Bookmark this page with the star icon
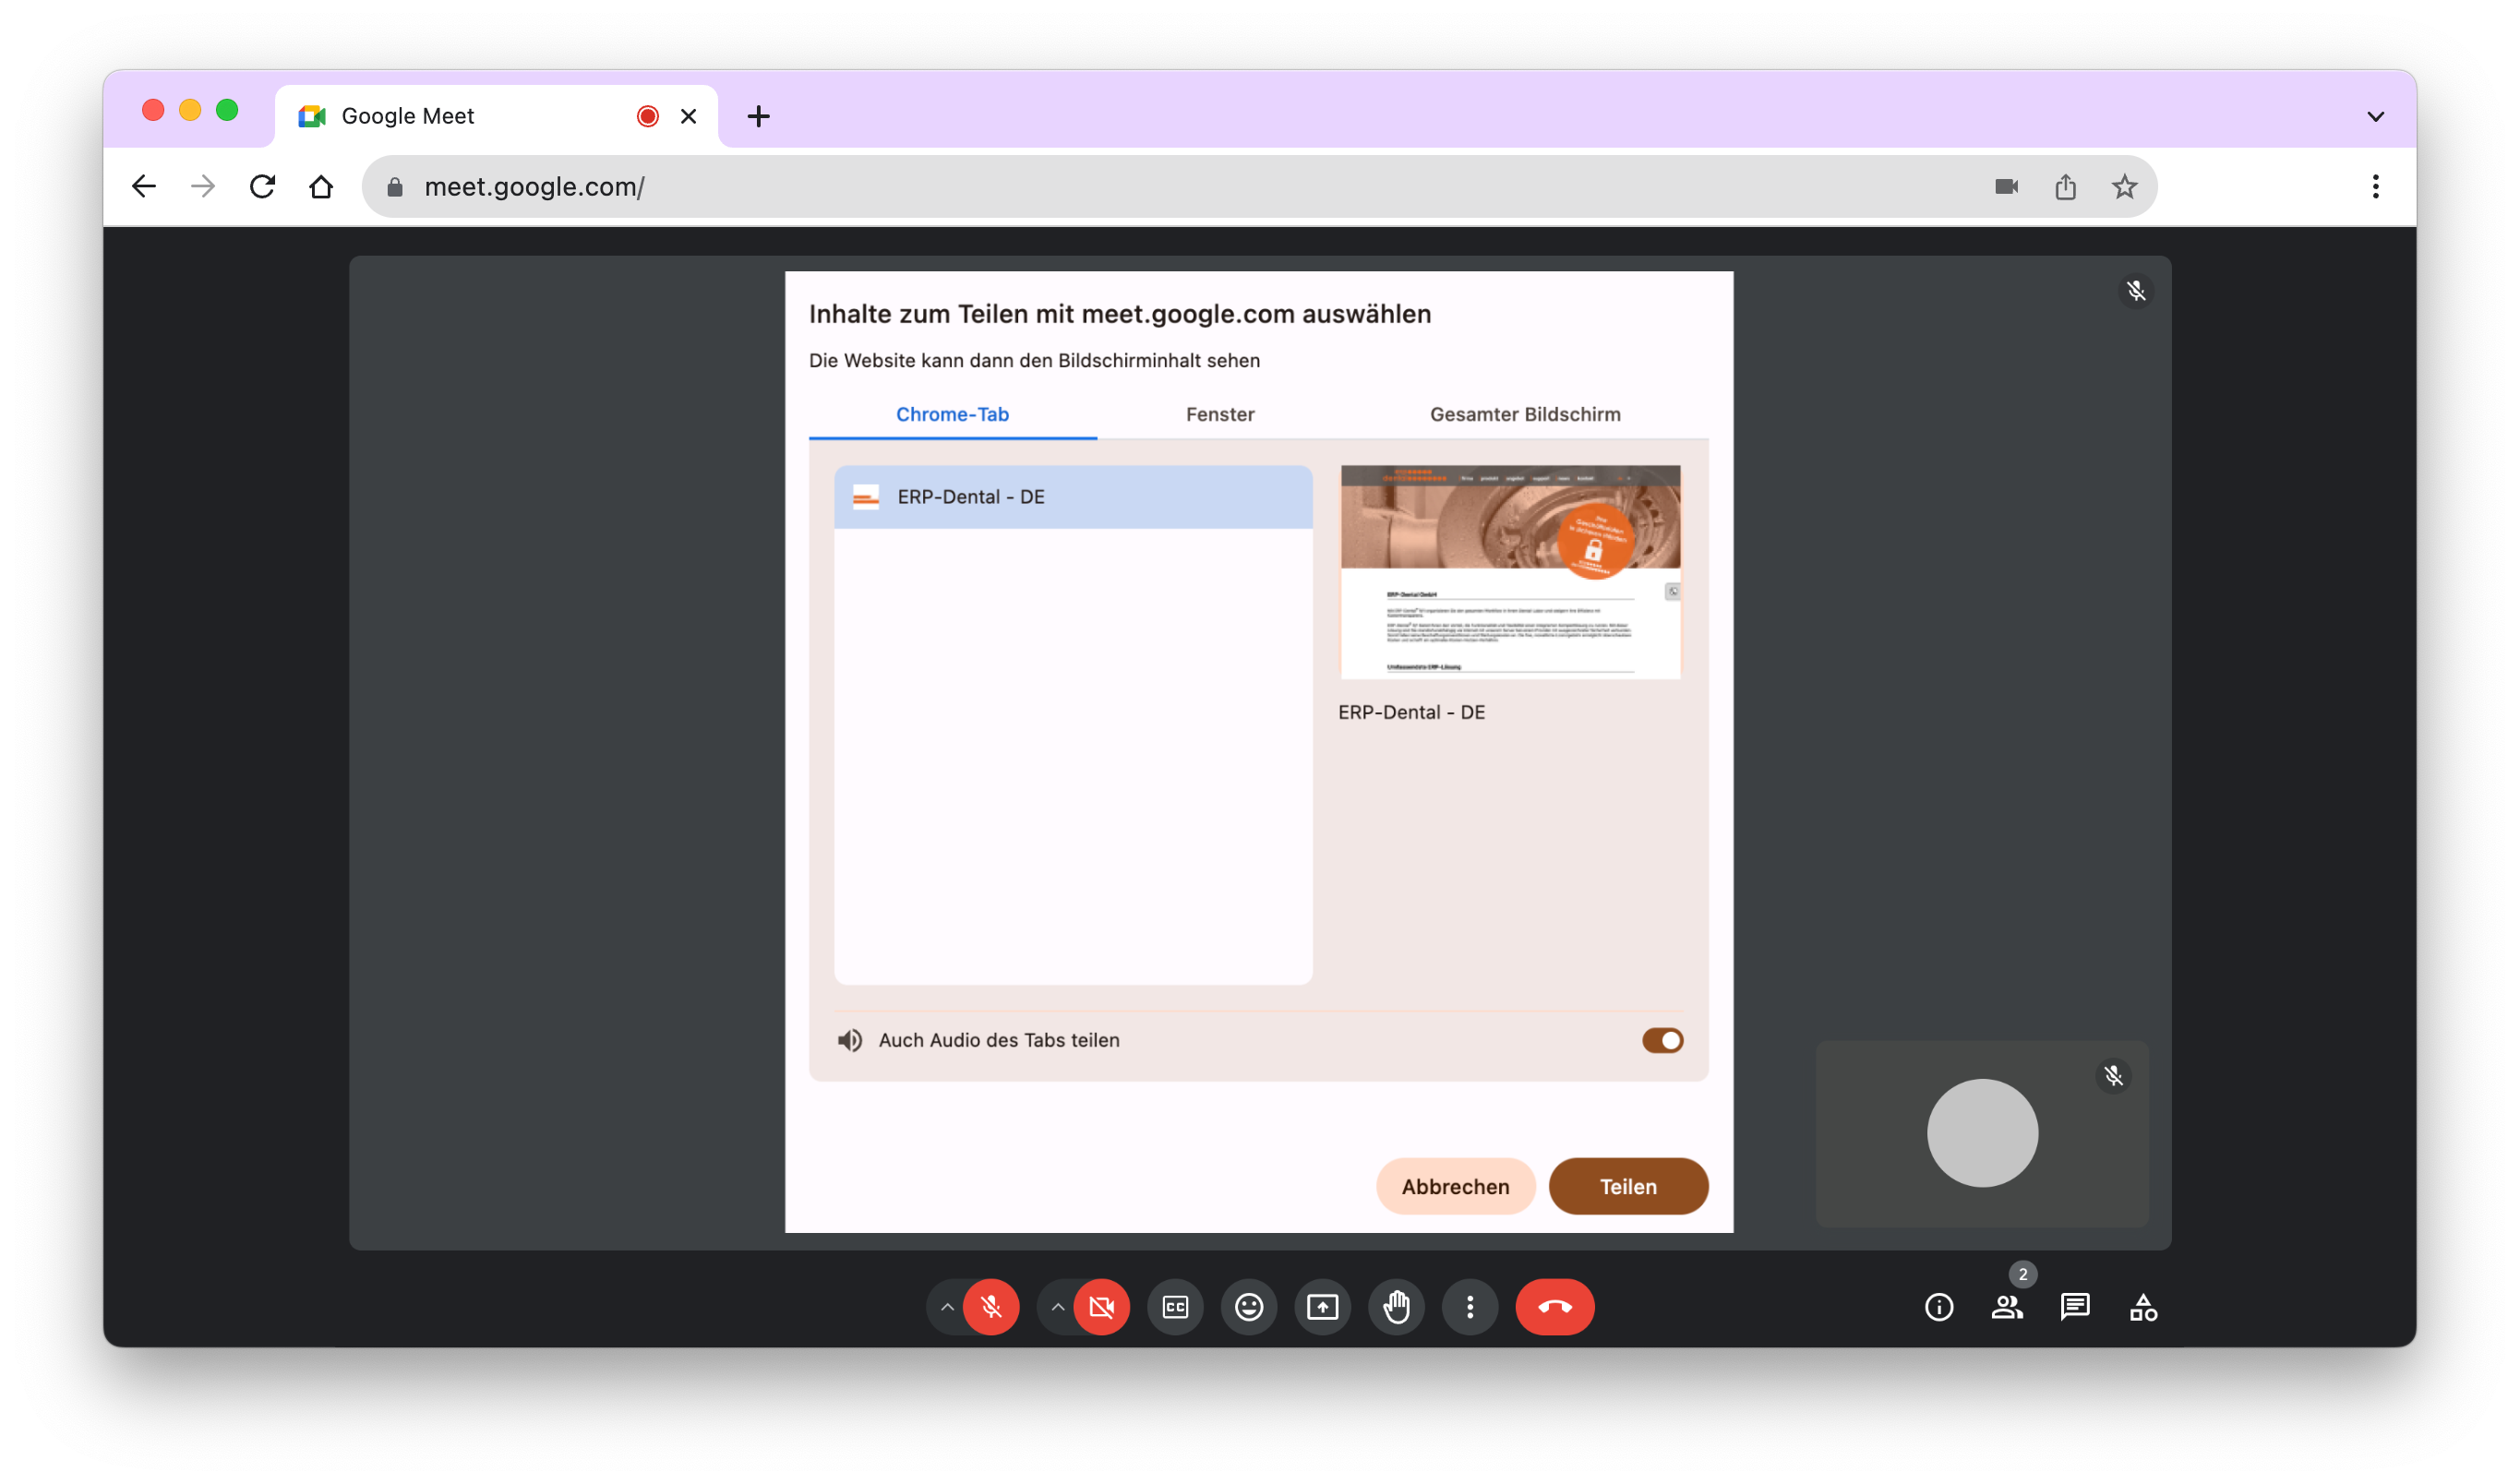Image resolution: width=2520 pixels, height=1484 pixels. click(2124, 186)
